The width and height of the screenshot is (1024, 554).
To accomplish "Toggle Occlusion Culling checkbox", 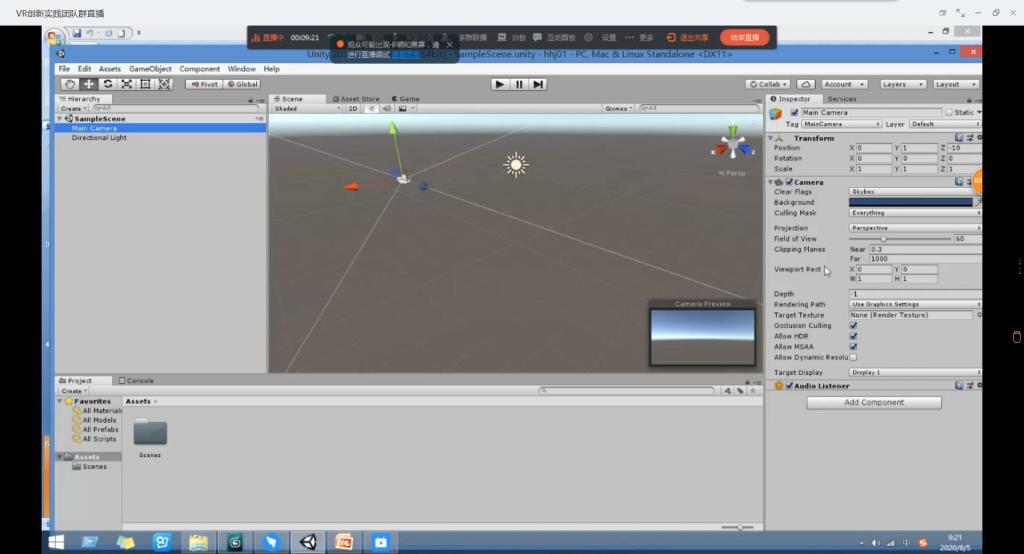I will coord(854,325).
